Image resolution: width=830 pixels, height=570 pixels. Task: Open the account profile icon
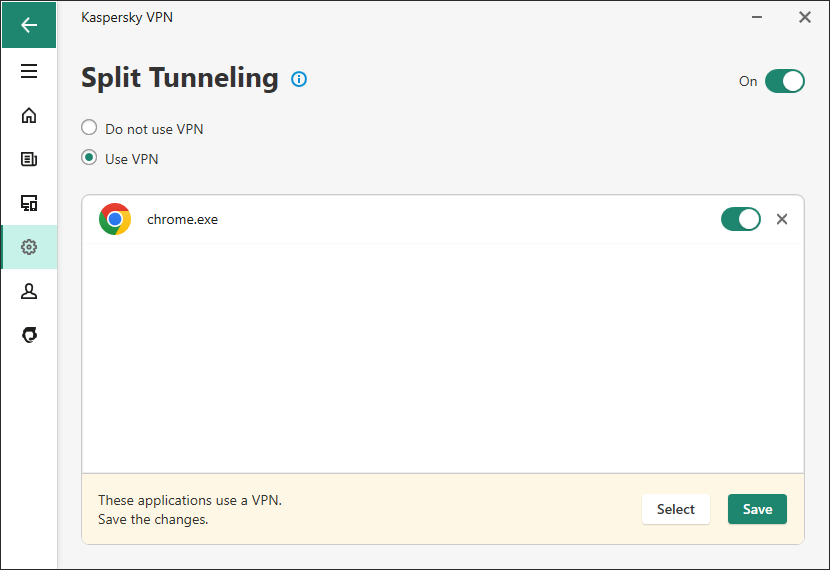pyautogui.click(x=29, y=291)
